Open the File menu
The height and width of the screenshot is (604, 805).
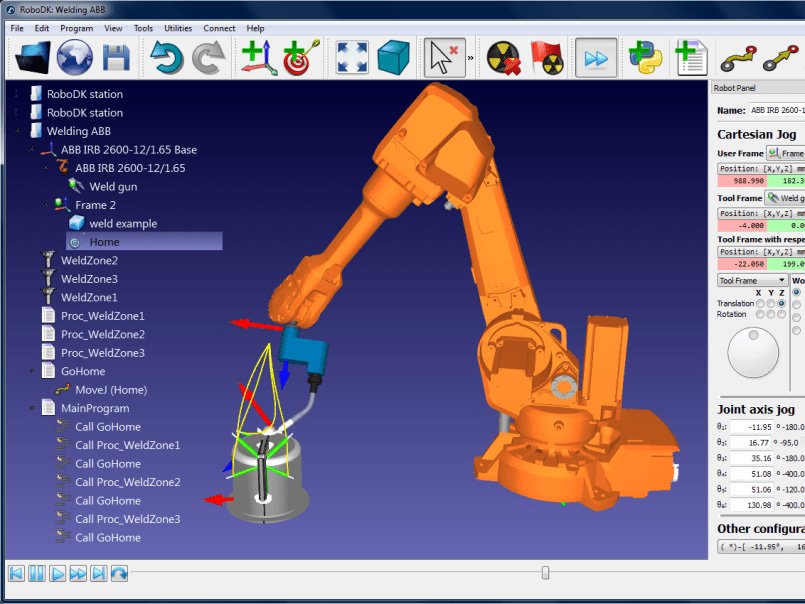click(17, 28)
